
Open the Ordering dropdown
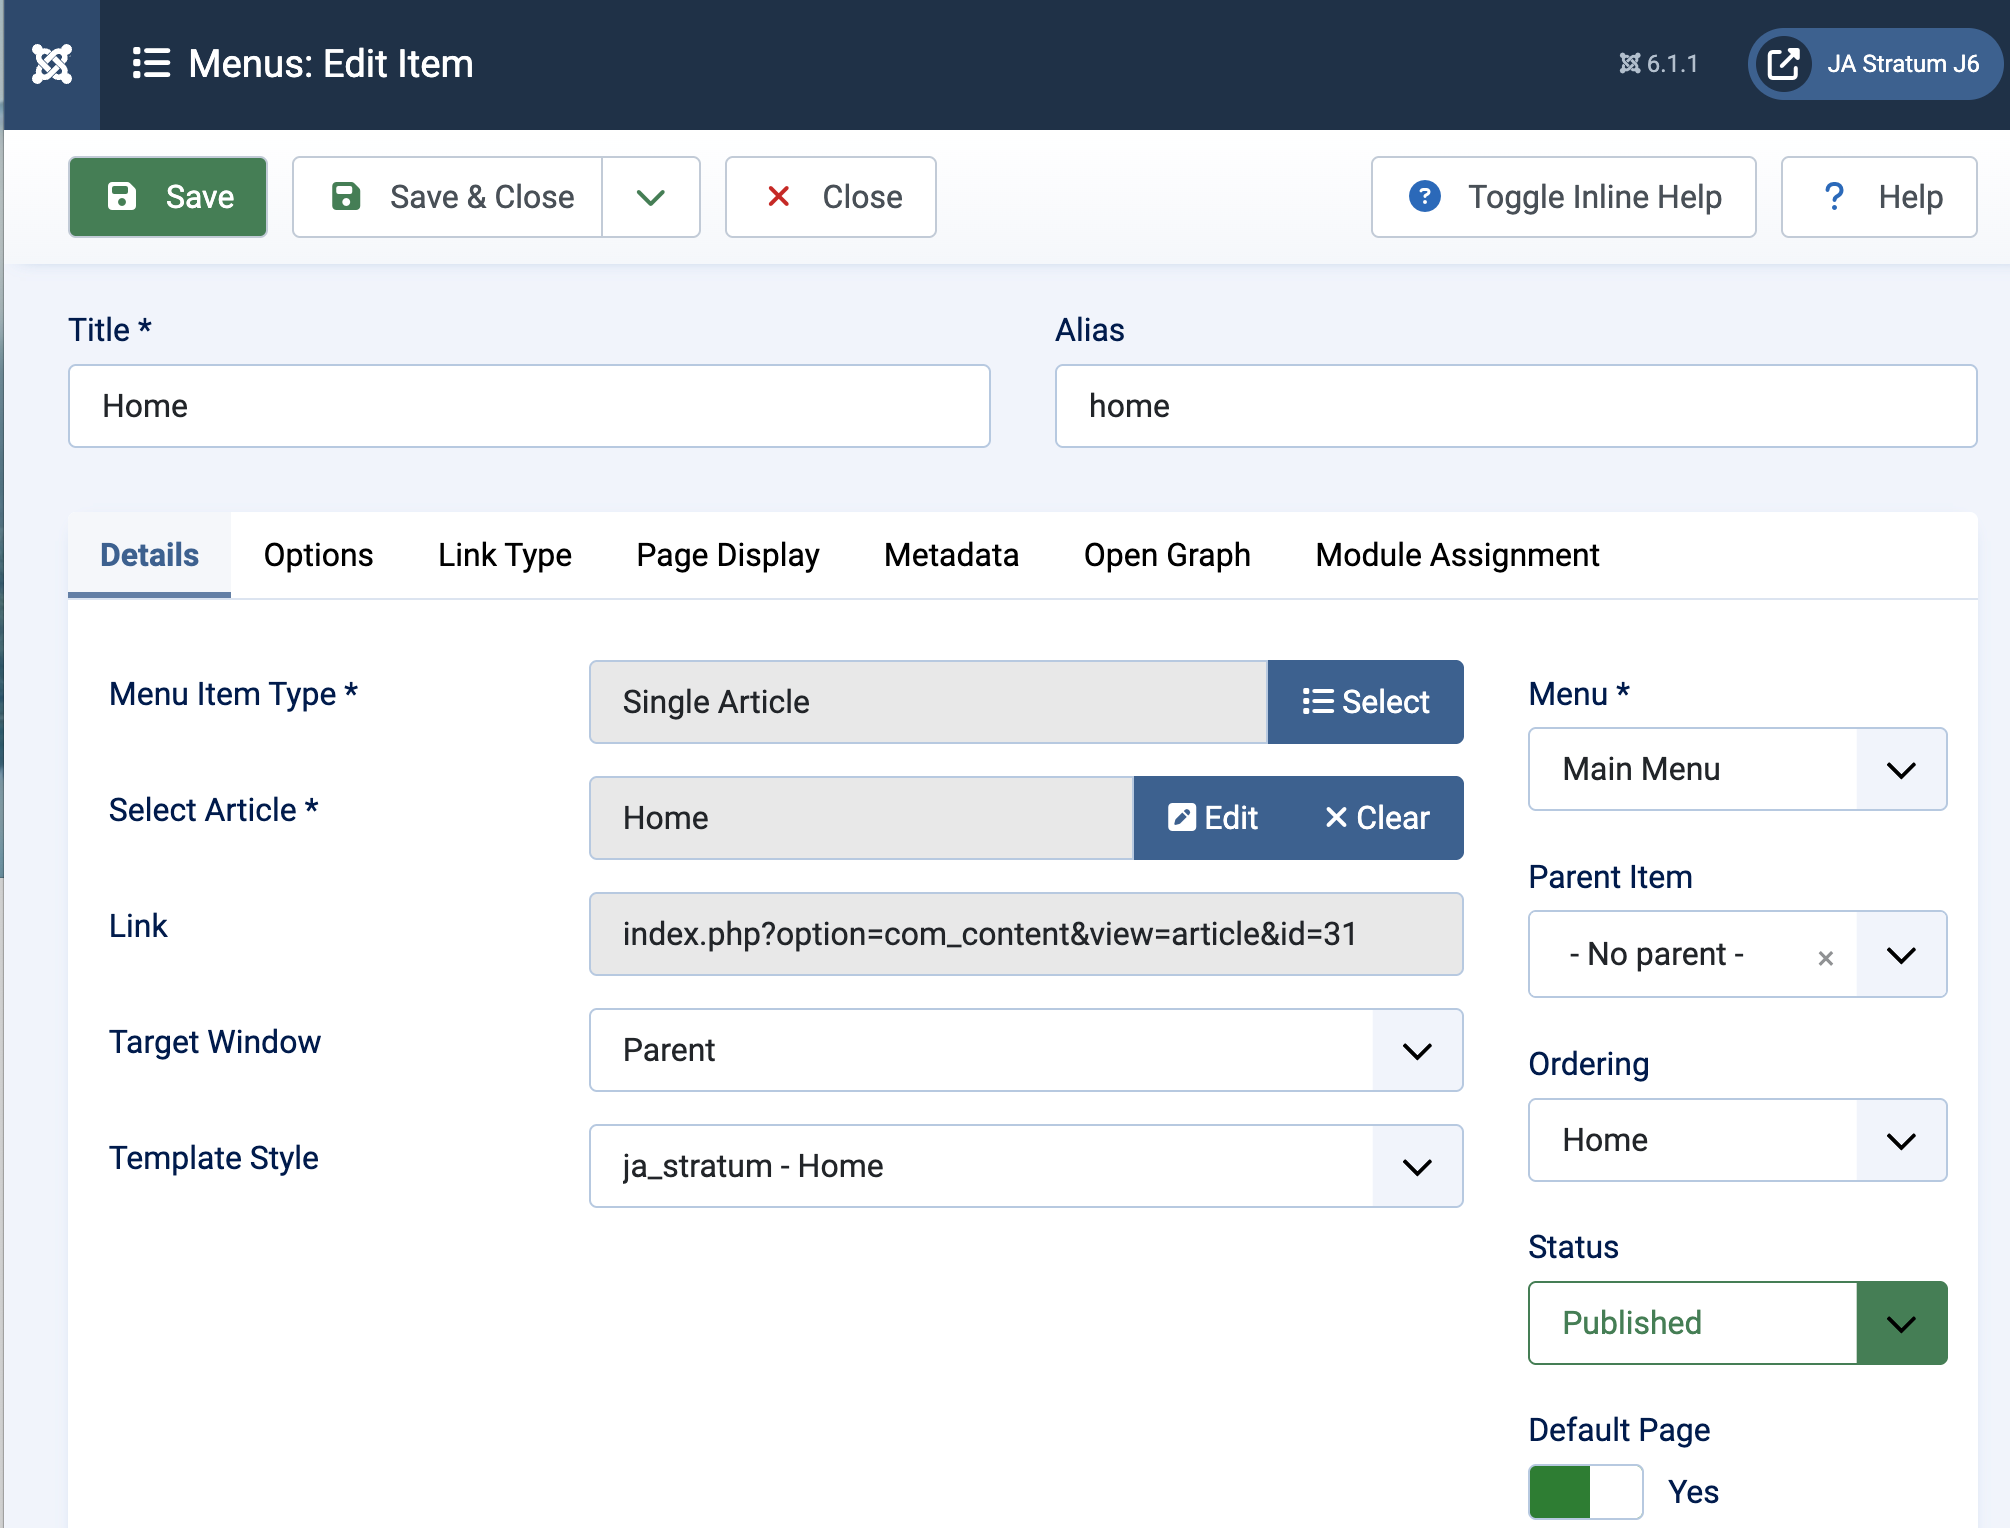[x=1738, y=1140]
